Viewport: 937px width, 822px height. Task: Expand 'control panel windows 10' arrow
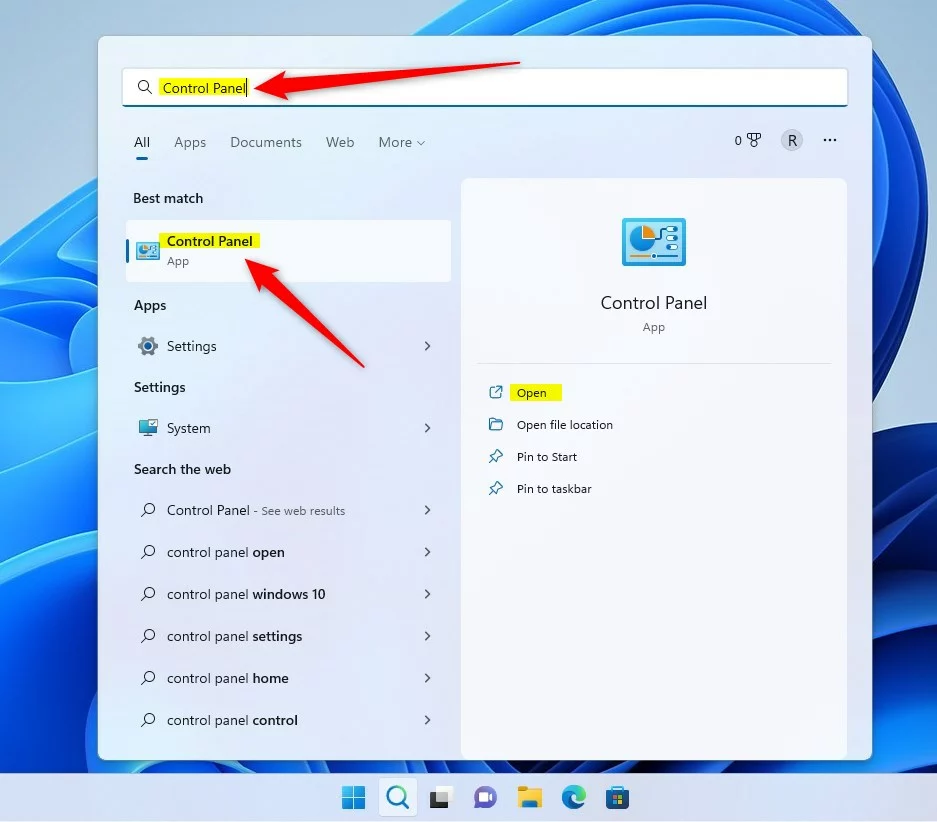tap(427, 594)
